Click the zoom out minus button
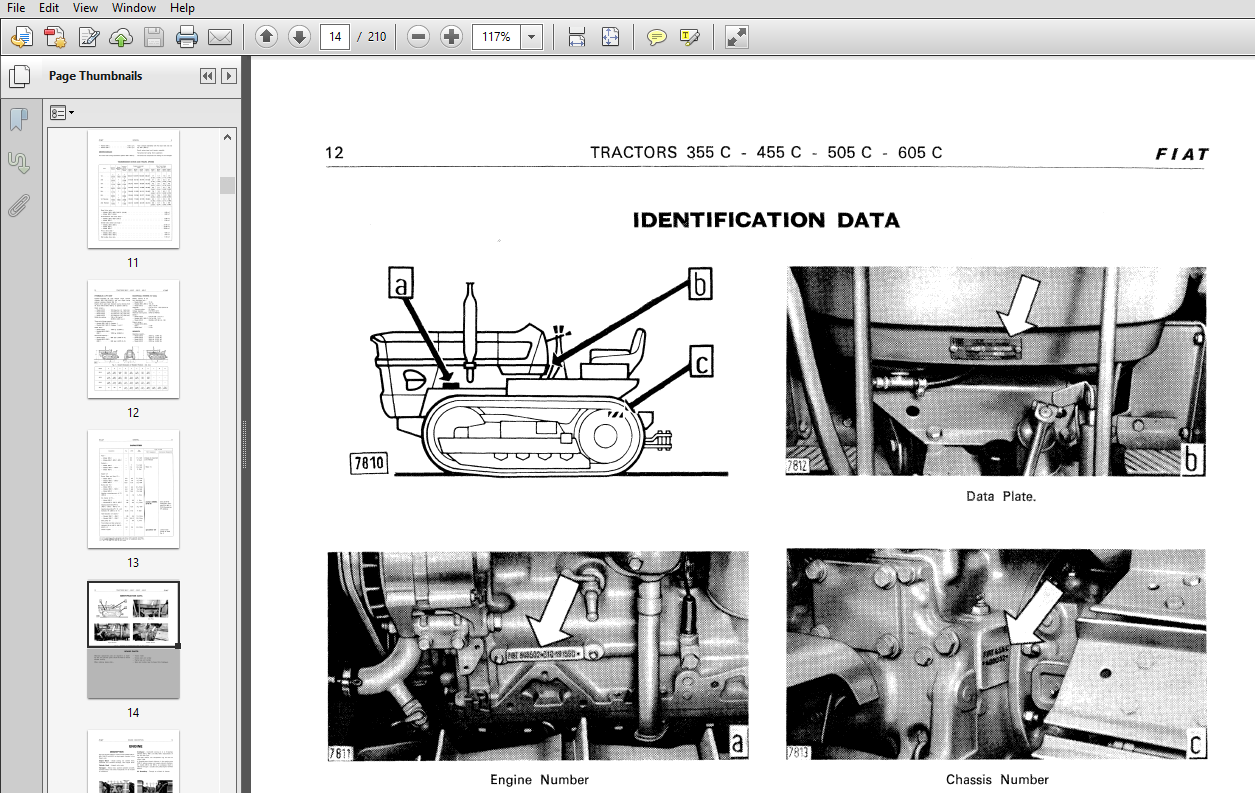 click(419, 37)
